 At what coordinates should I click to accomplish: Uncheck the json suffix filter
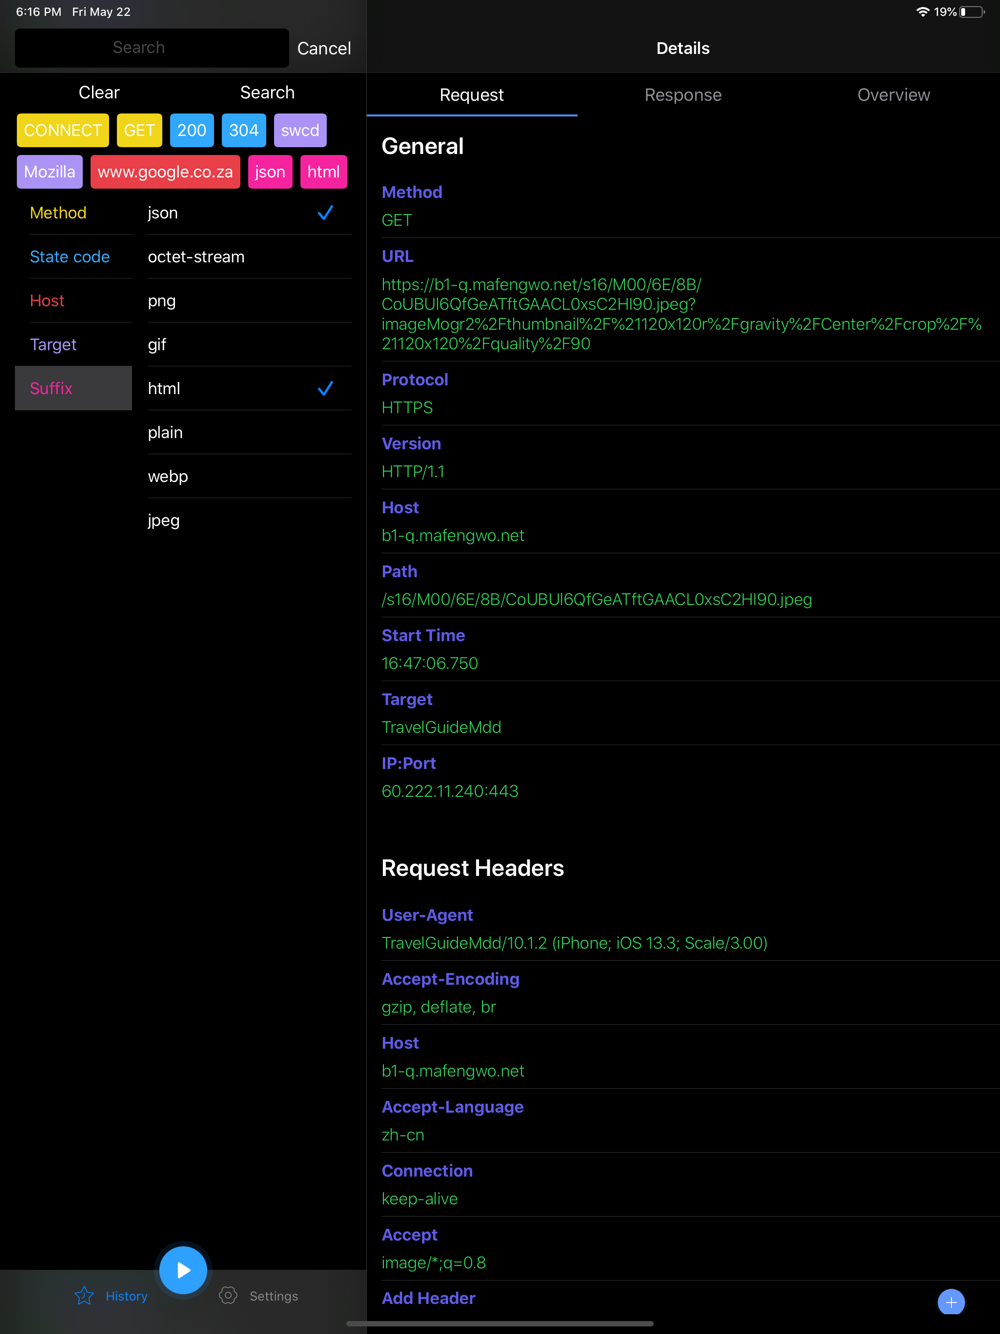[325, 213]
